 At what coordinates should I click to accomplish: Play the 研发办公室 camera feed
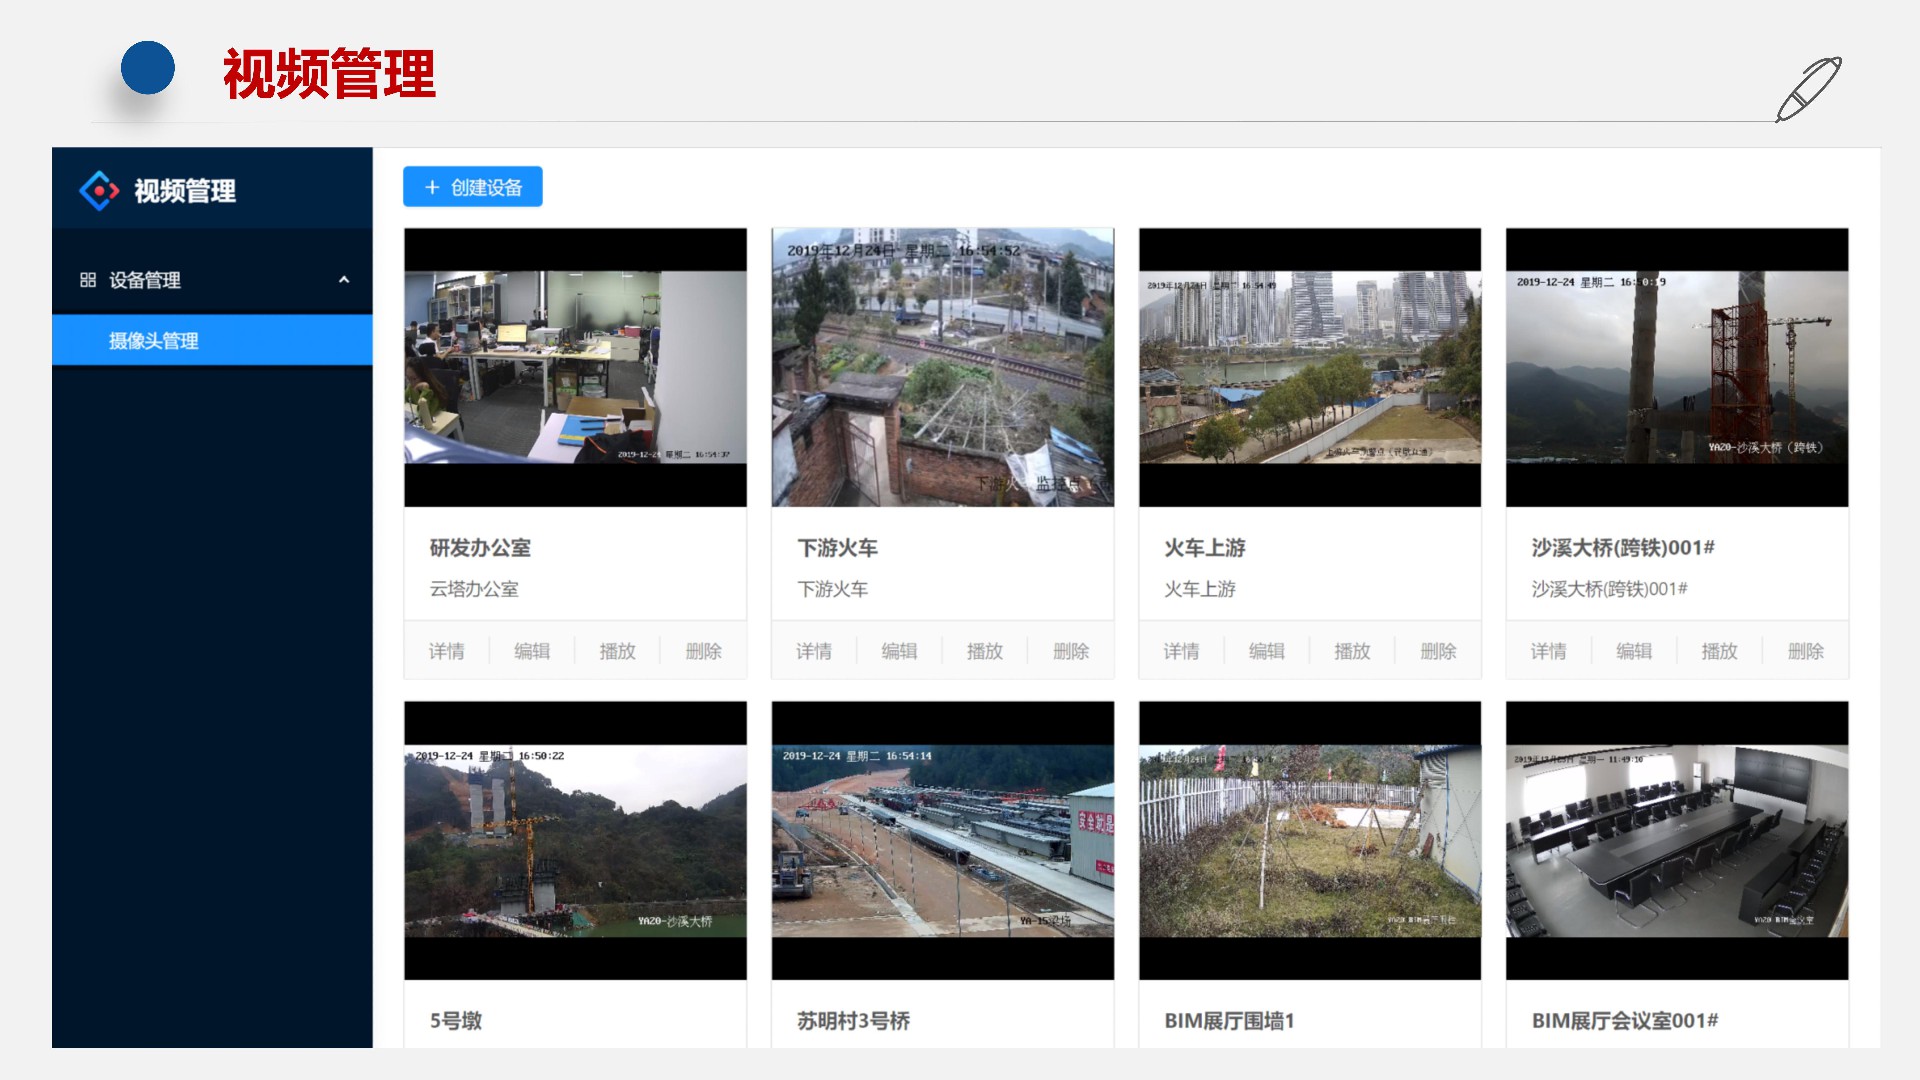(617, 651)
